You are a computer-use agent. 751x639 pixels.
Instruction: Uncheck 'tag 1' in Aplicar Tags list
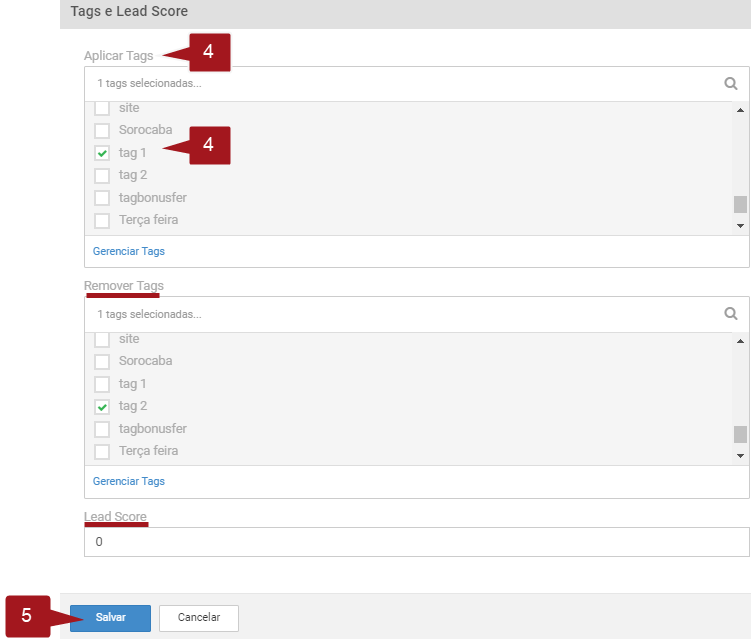point(102,153)
